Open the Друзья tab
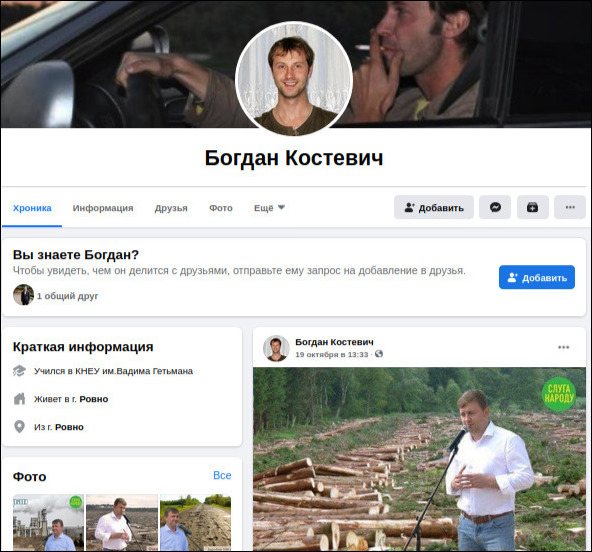The width and height of the screenshot is (592, 552). click(171, 208)
